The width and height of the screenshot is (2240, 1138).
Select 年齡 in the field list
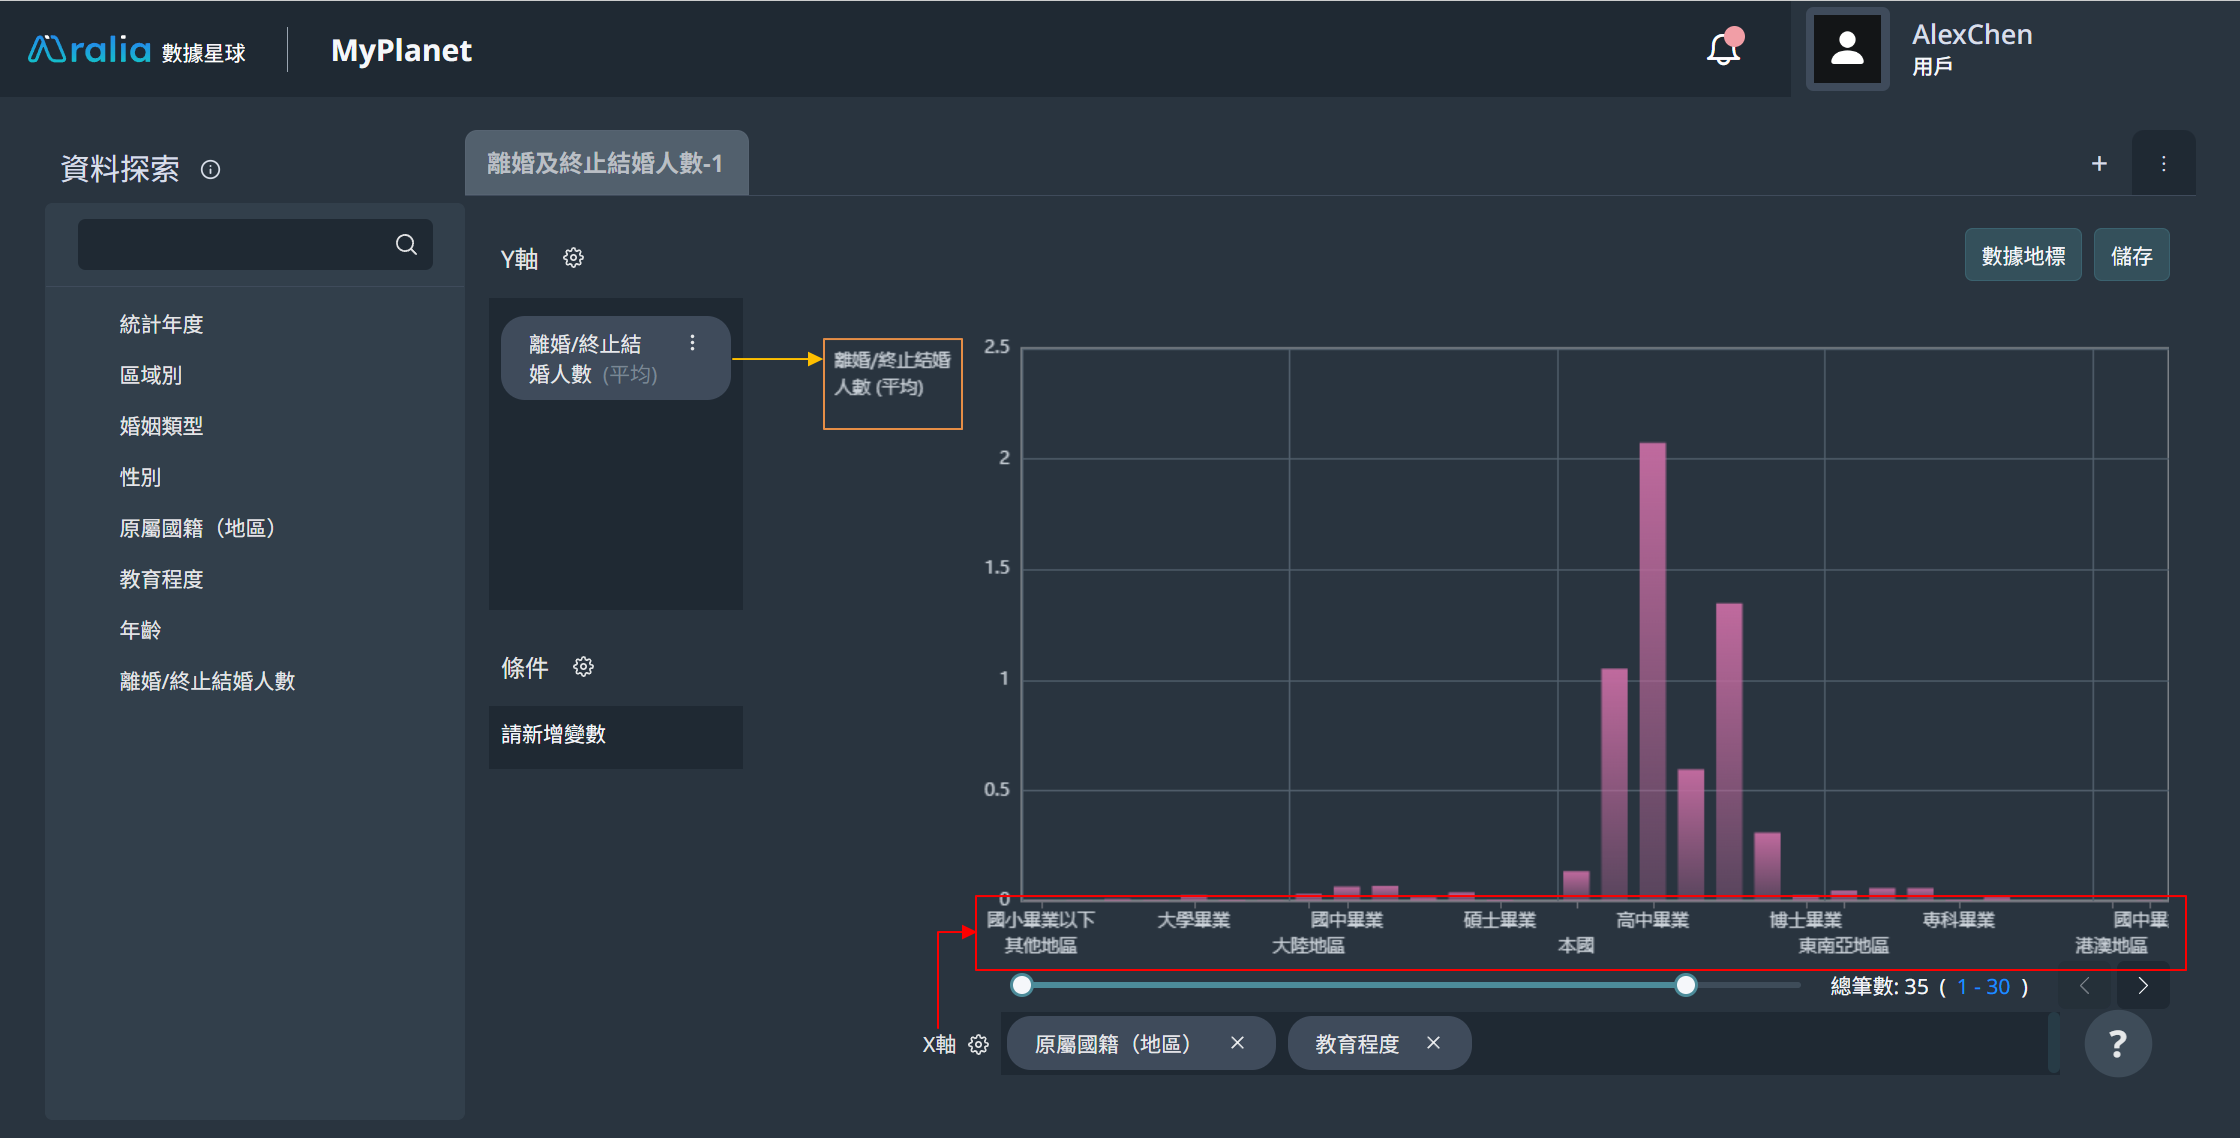point(140,630)
